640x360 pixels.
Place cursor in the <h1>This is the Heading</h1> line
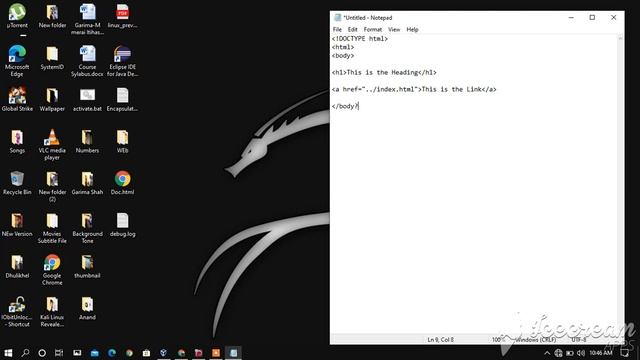point(384,72)
